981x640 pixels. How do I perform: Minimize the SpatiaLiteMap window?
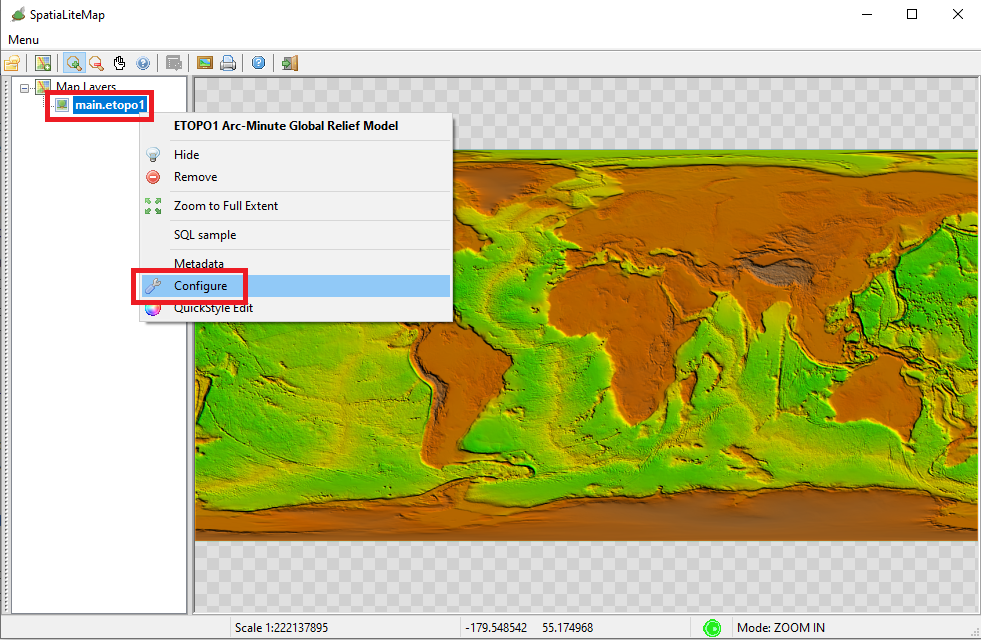coord(867,14)
